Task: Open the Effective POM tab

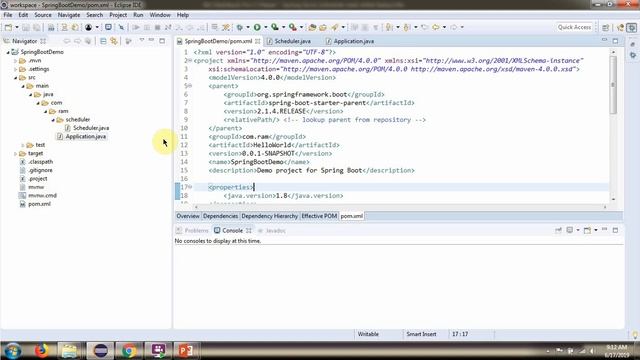Action: click(x=319, y=216)
